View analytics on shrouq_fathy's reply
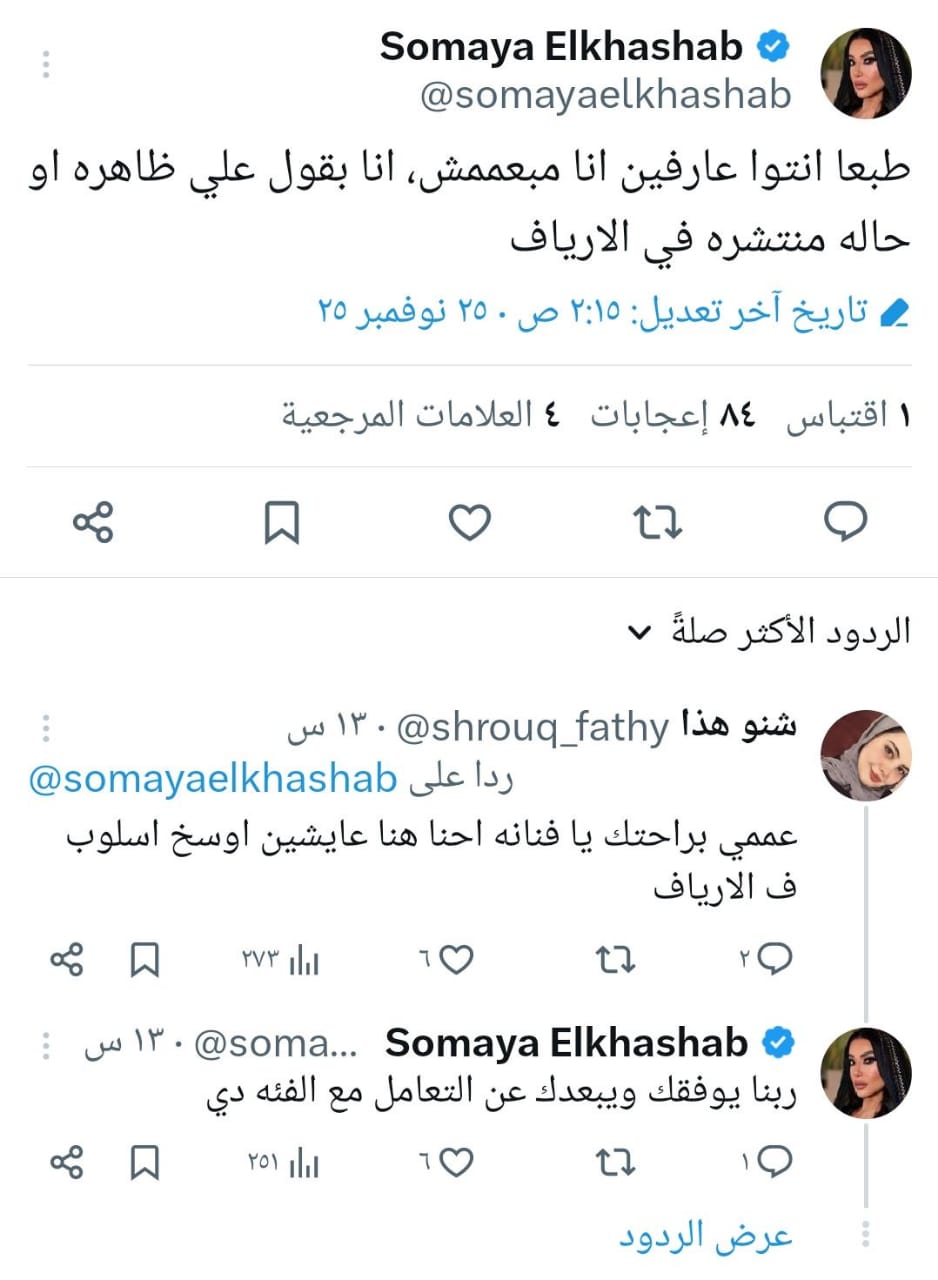938x1280 pixels. click(302, 960)
